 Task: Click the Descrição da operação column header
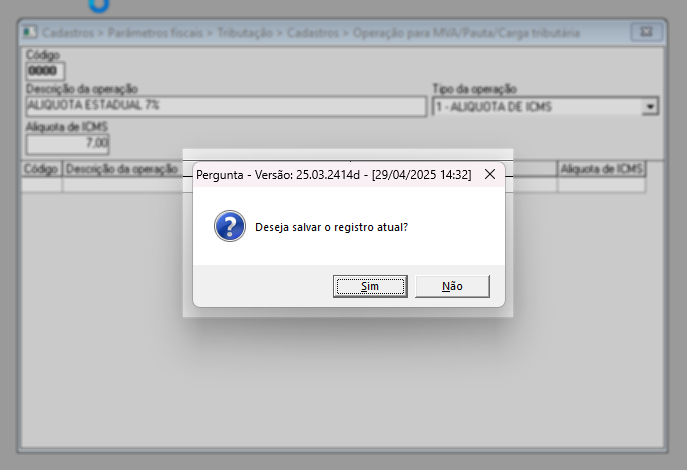[x=122, y=169]
